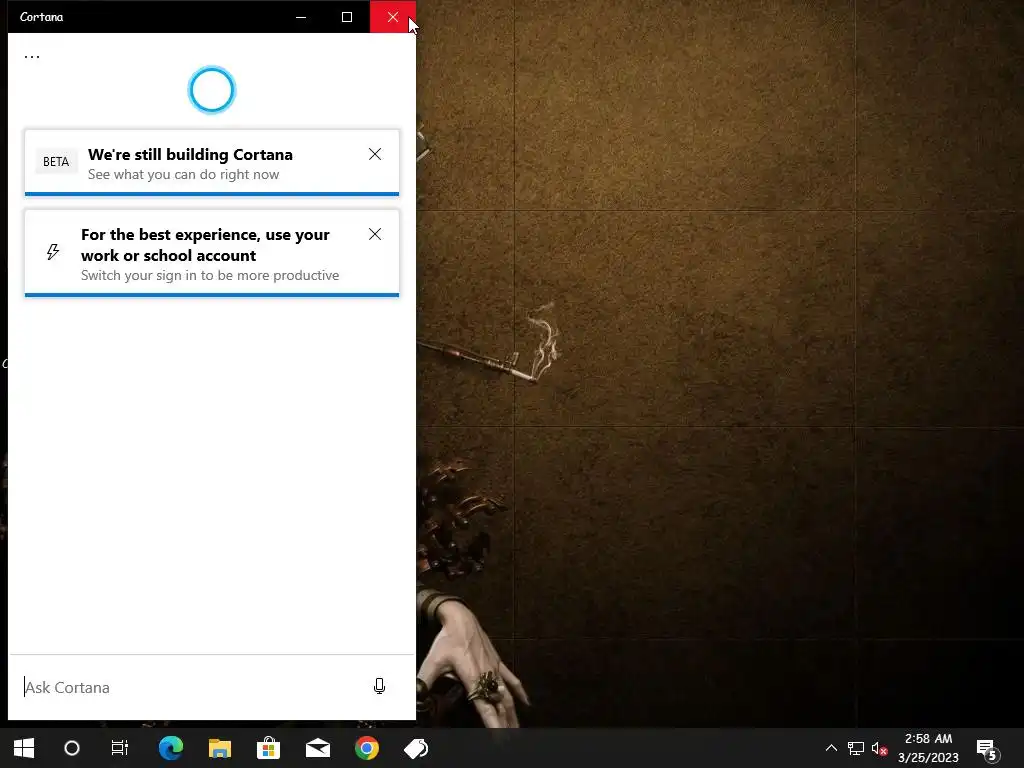Click the lightning bolt icon on account card

point(53,252)
